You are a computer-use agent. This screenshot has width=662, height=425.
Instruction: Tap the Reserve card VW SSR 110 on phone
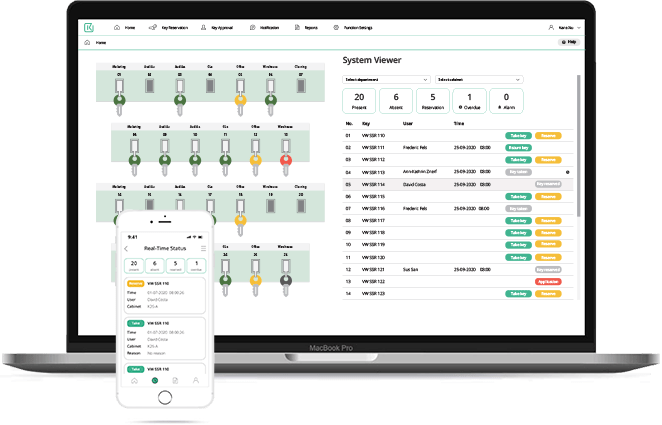pyautogui.click(x=165, y=295)
